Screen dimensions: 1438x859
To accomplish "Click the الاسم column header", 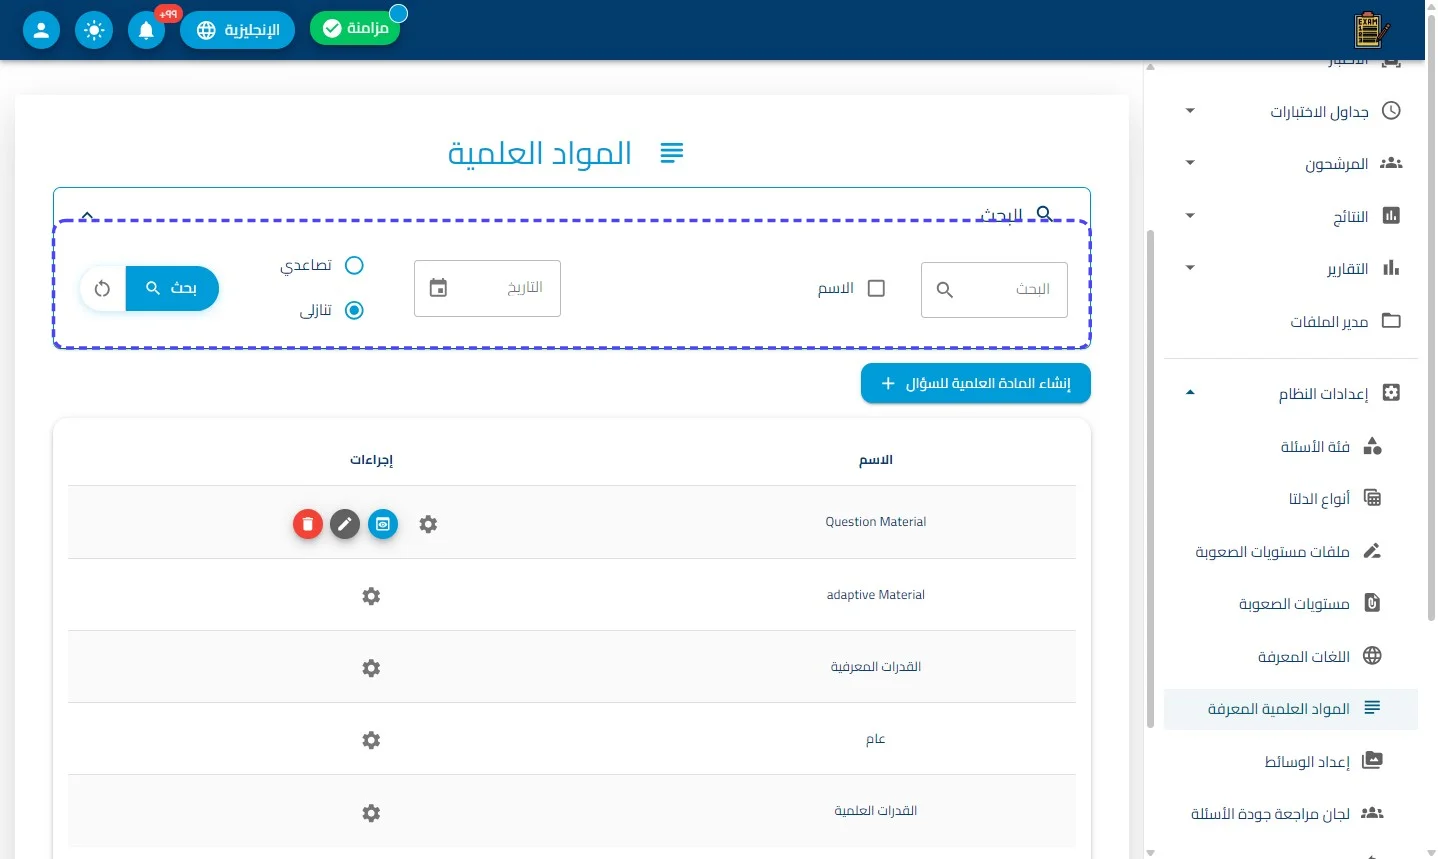I will pyautogui.click(x=876, y=460).
